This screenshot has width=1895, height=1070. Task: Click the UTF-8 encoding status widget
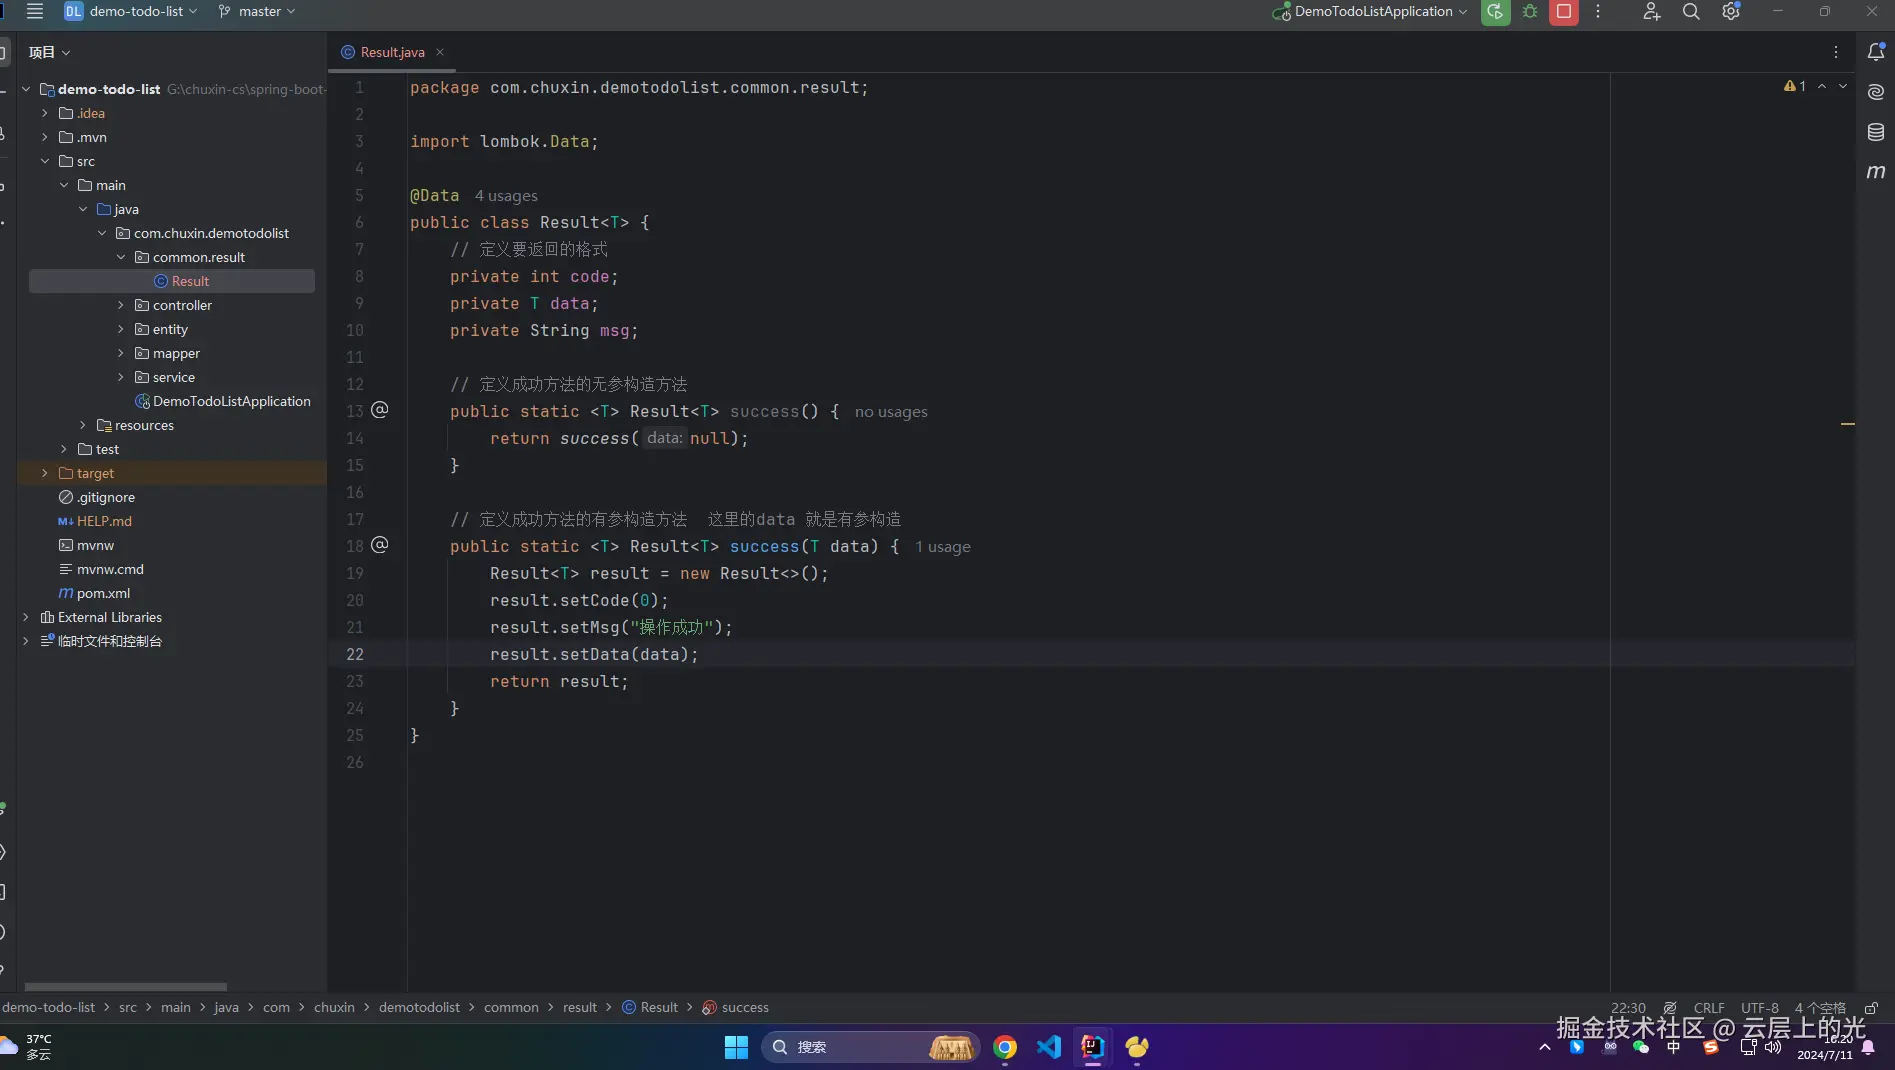click(x=1759, y=1008)
